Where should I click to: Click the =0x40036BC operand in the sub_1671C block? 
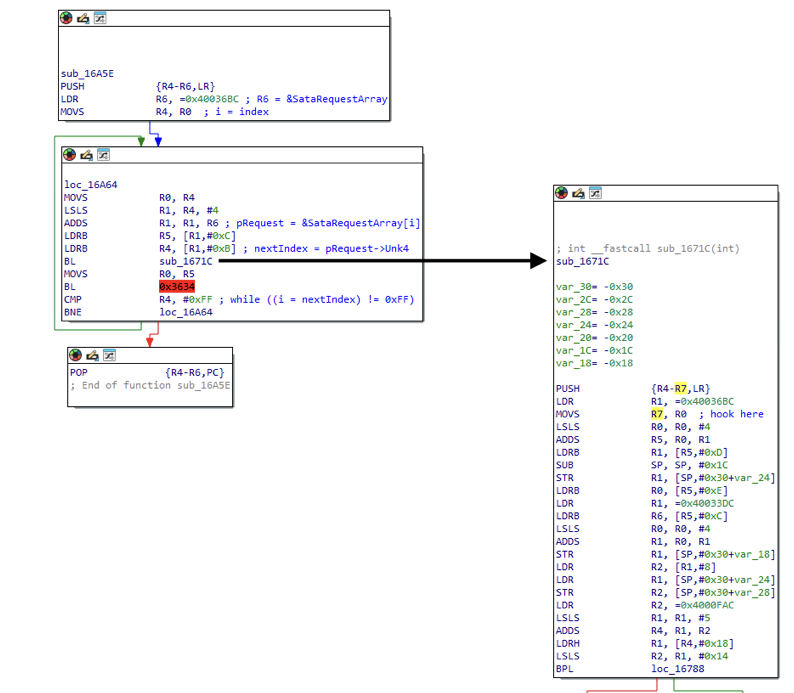coord(704,401)
